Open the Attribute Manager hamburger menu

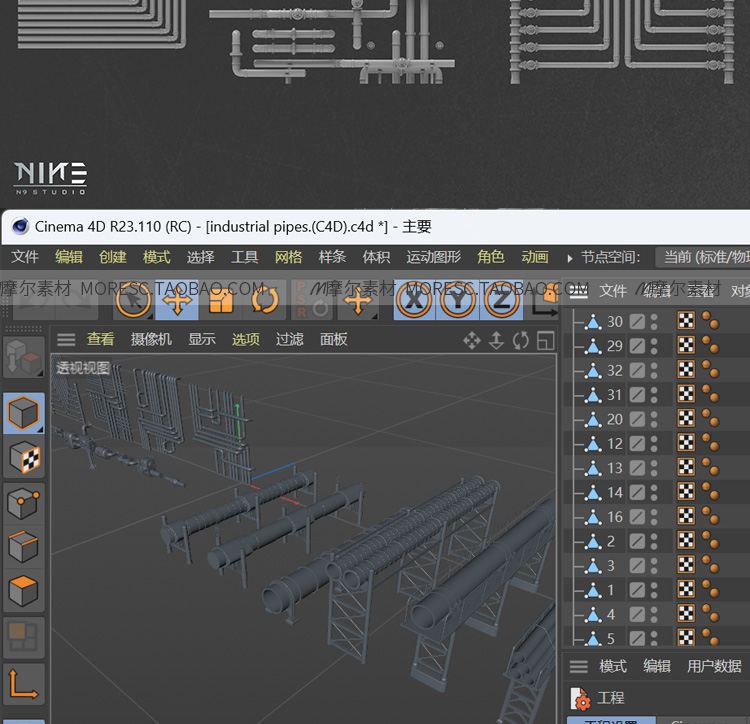(x=578, y=666)
